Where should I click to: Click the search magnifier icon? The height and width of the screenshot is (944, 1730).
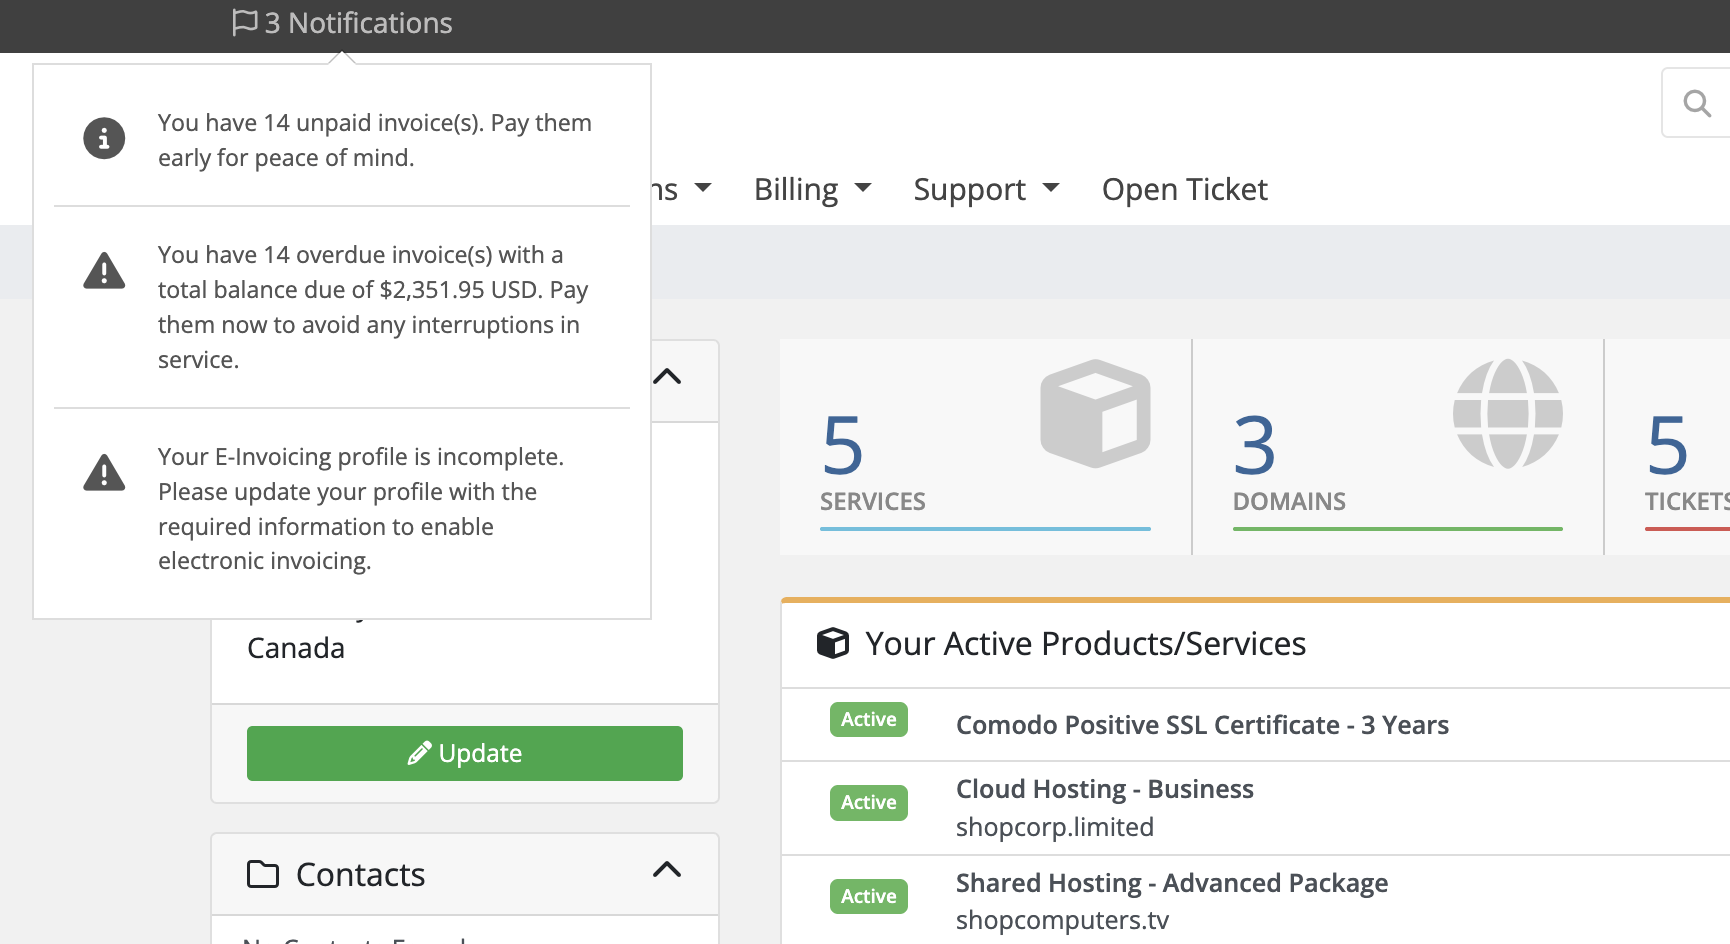tap(1696, 103)
